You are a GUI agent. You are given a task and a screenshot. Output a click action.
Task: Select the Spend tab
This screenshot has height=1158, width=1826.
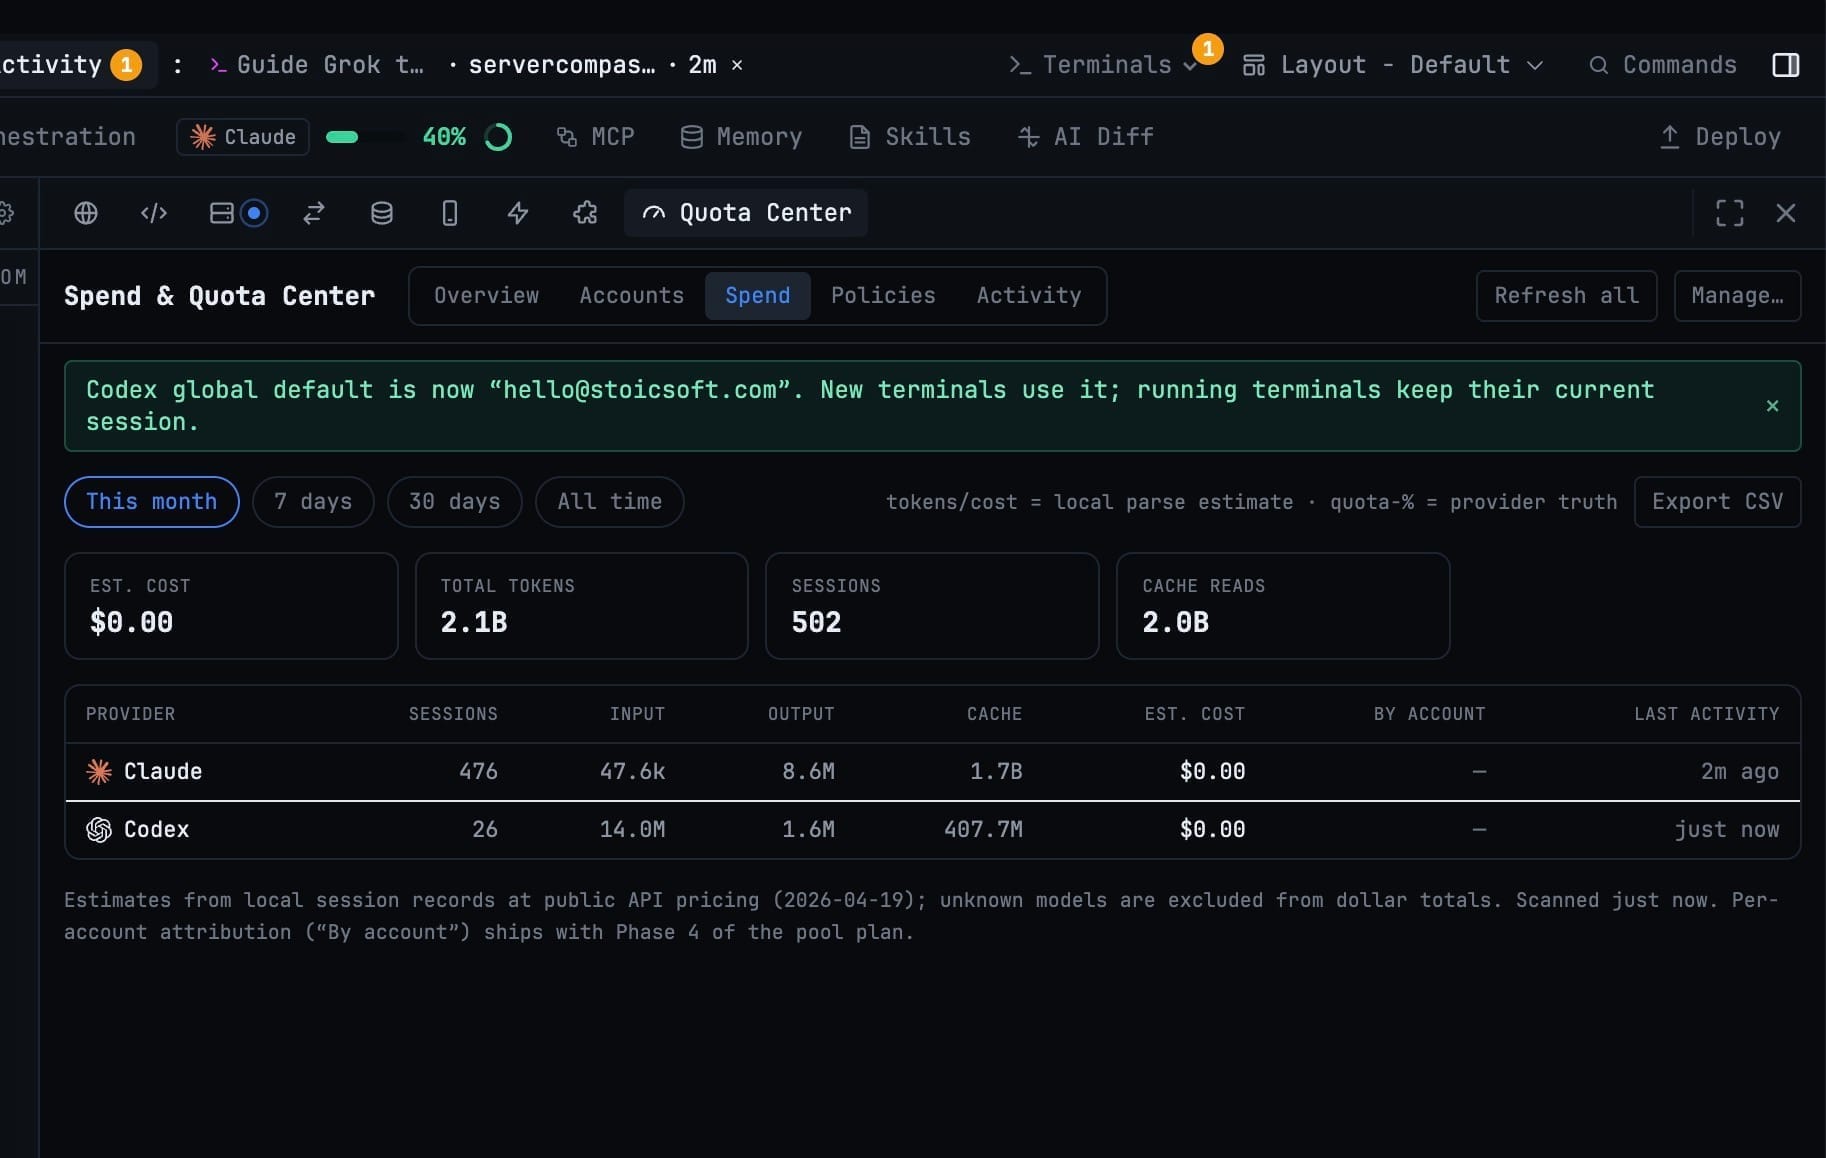point(757,296)
